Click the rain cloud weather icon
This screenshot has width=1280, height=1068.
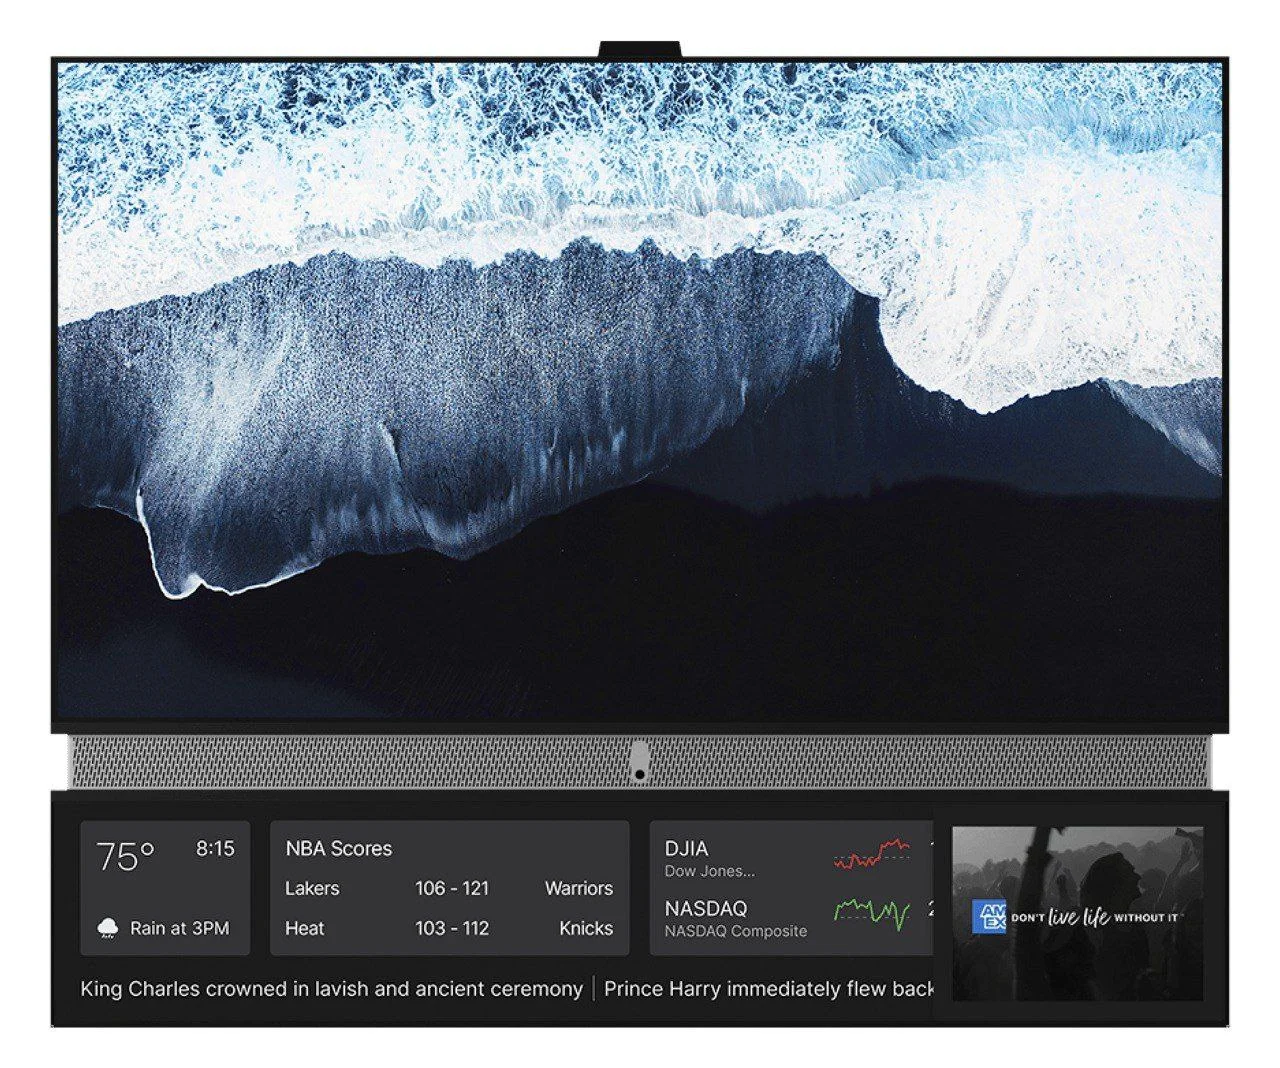coord(107,928)
